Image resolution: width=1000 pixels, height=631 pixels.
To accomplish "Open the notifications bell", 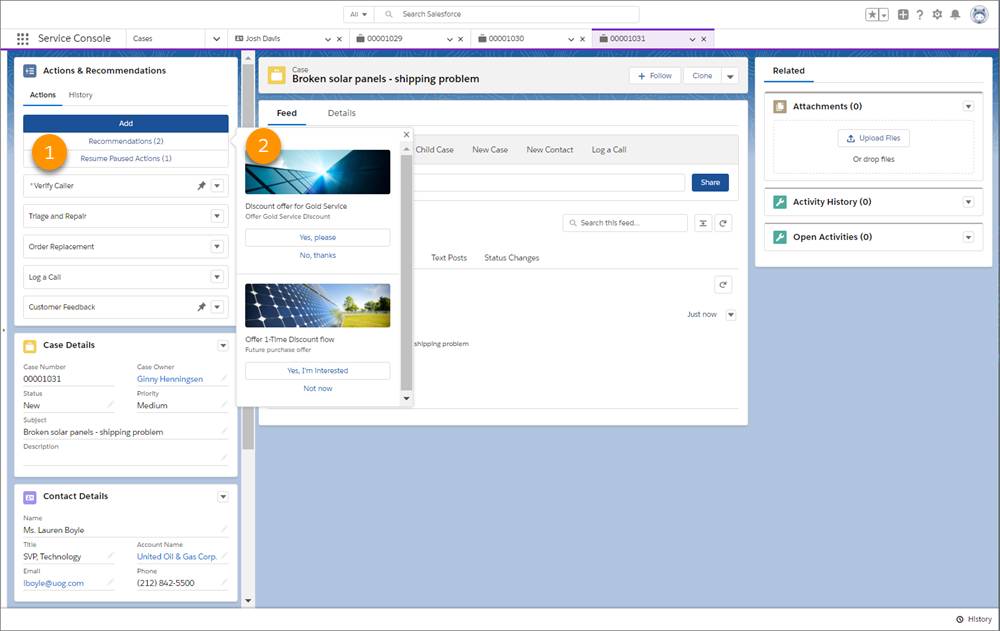I will coord(956,14).
